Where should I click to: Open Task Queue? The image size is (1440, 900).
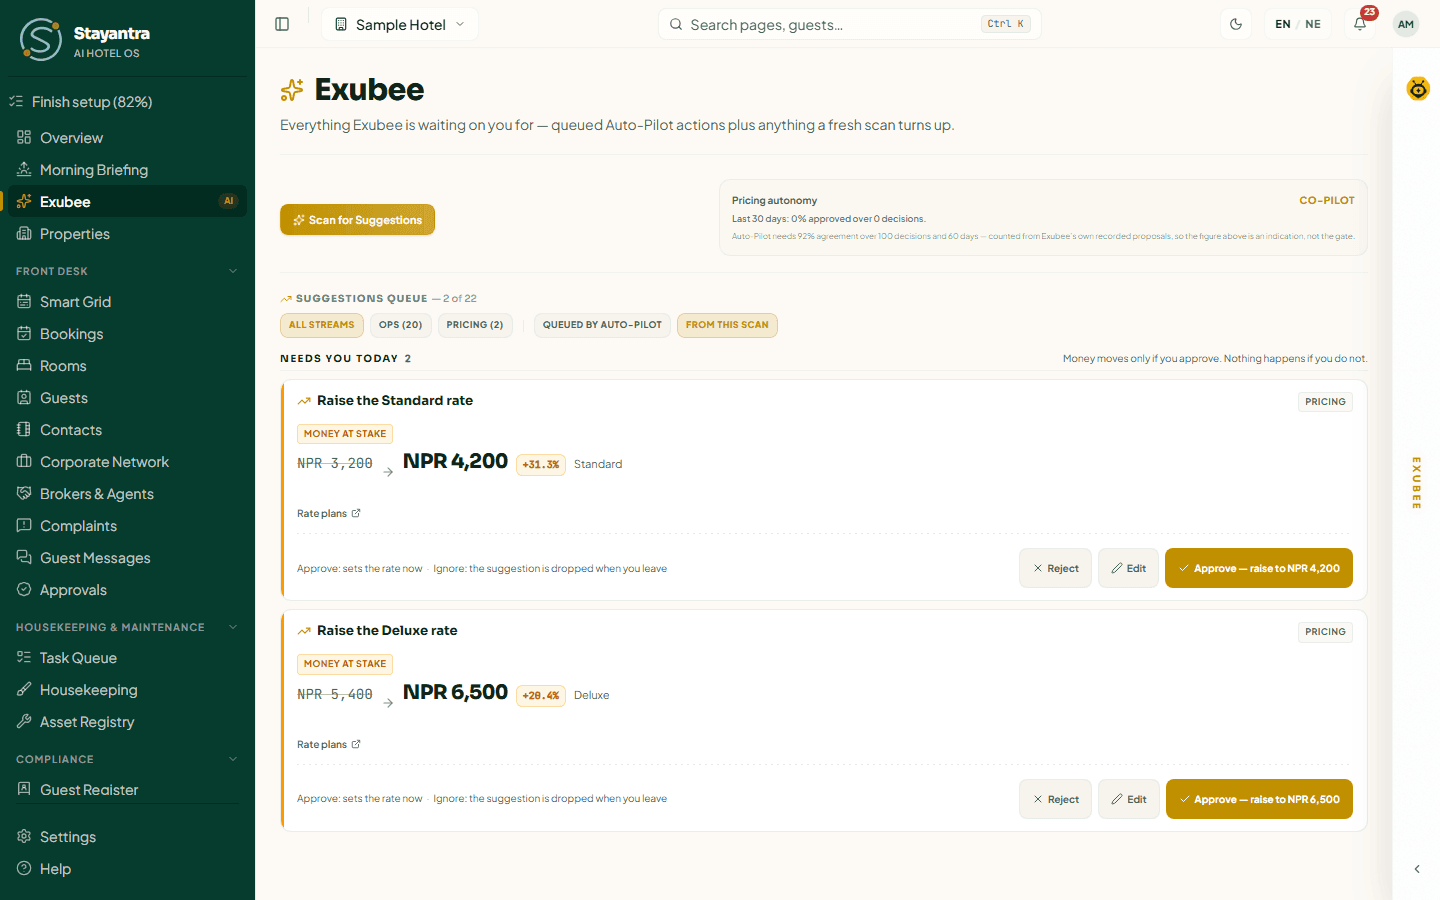click(127, 658)
